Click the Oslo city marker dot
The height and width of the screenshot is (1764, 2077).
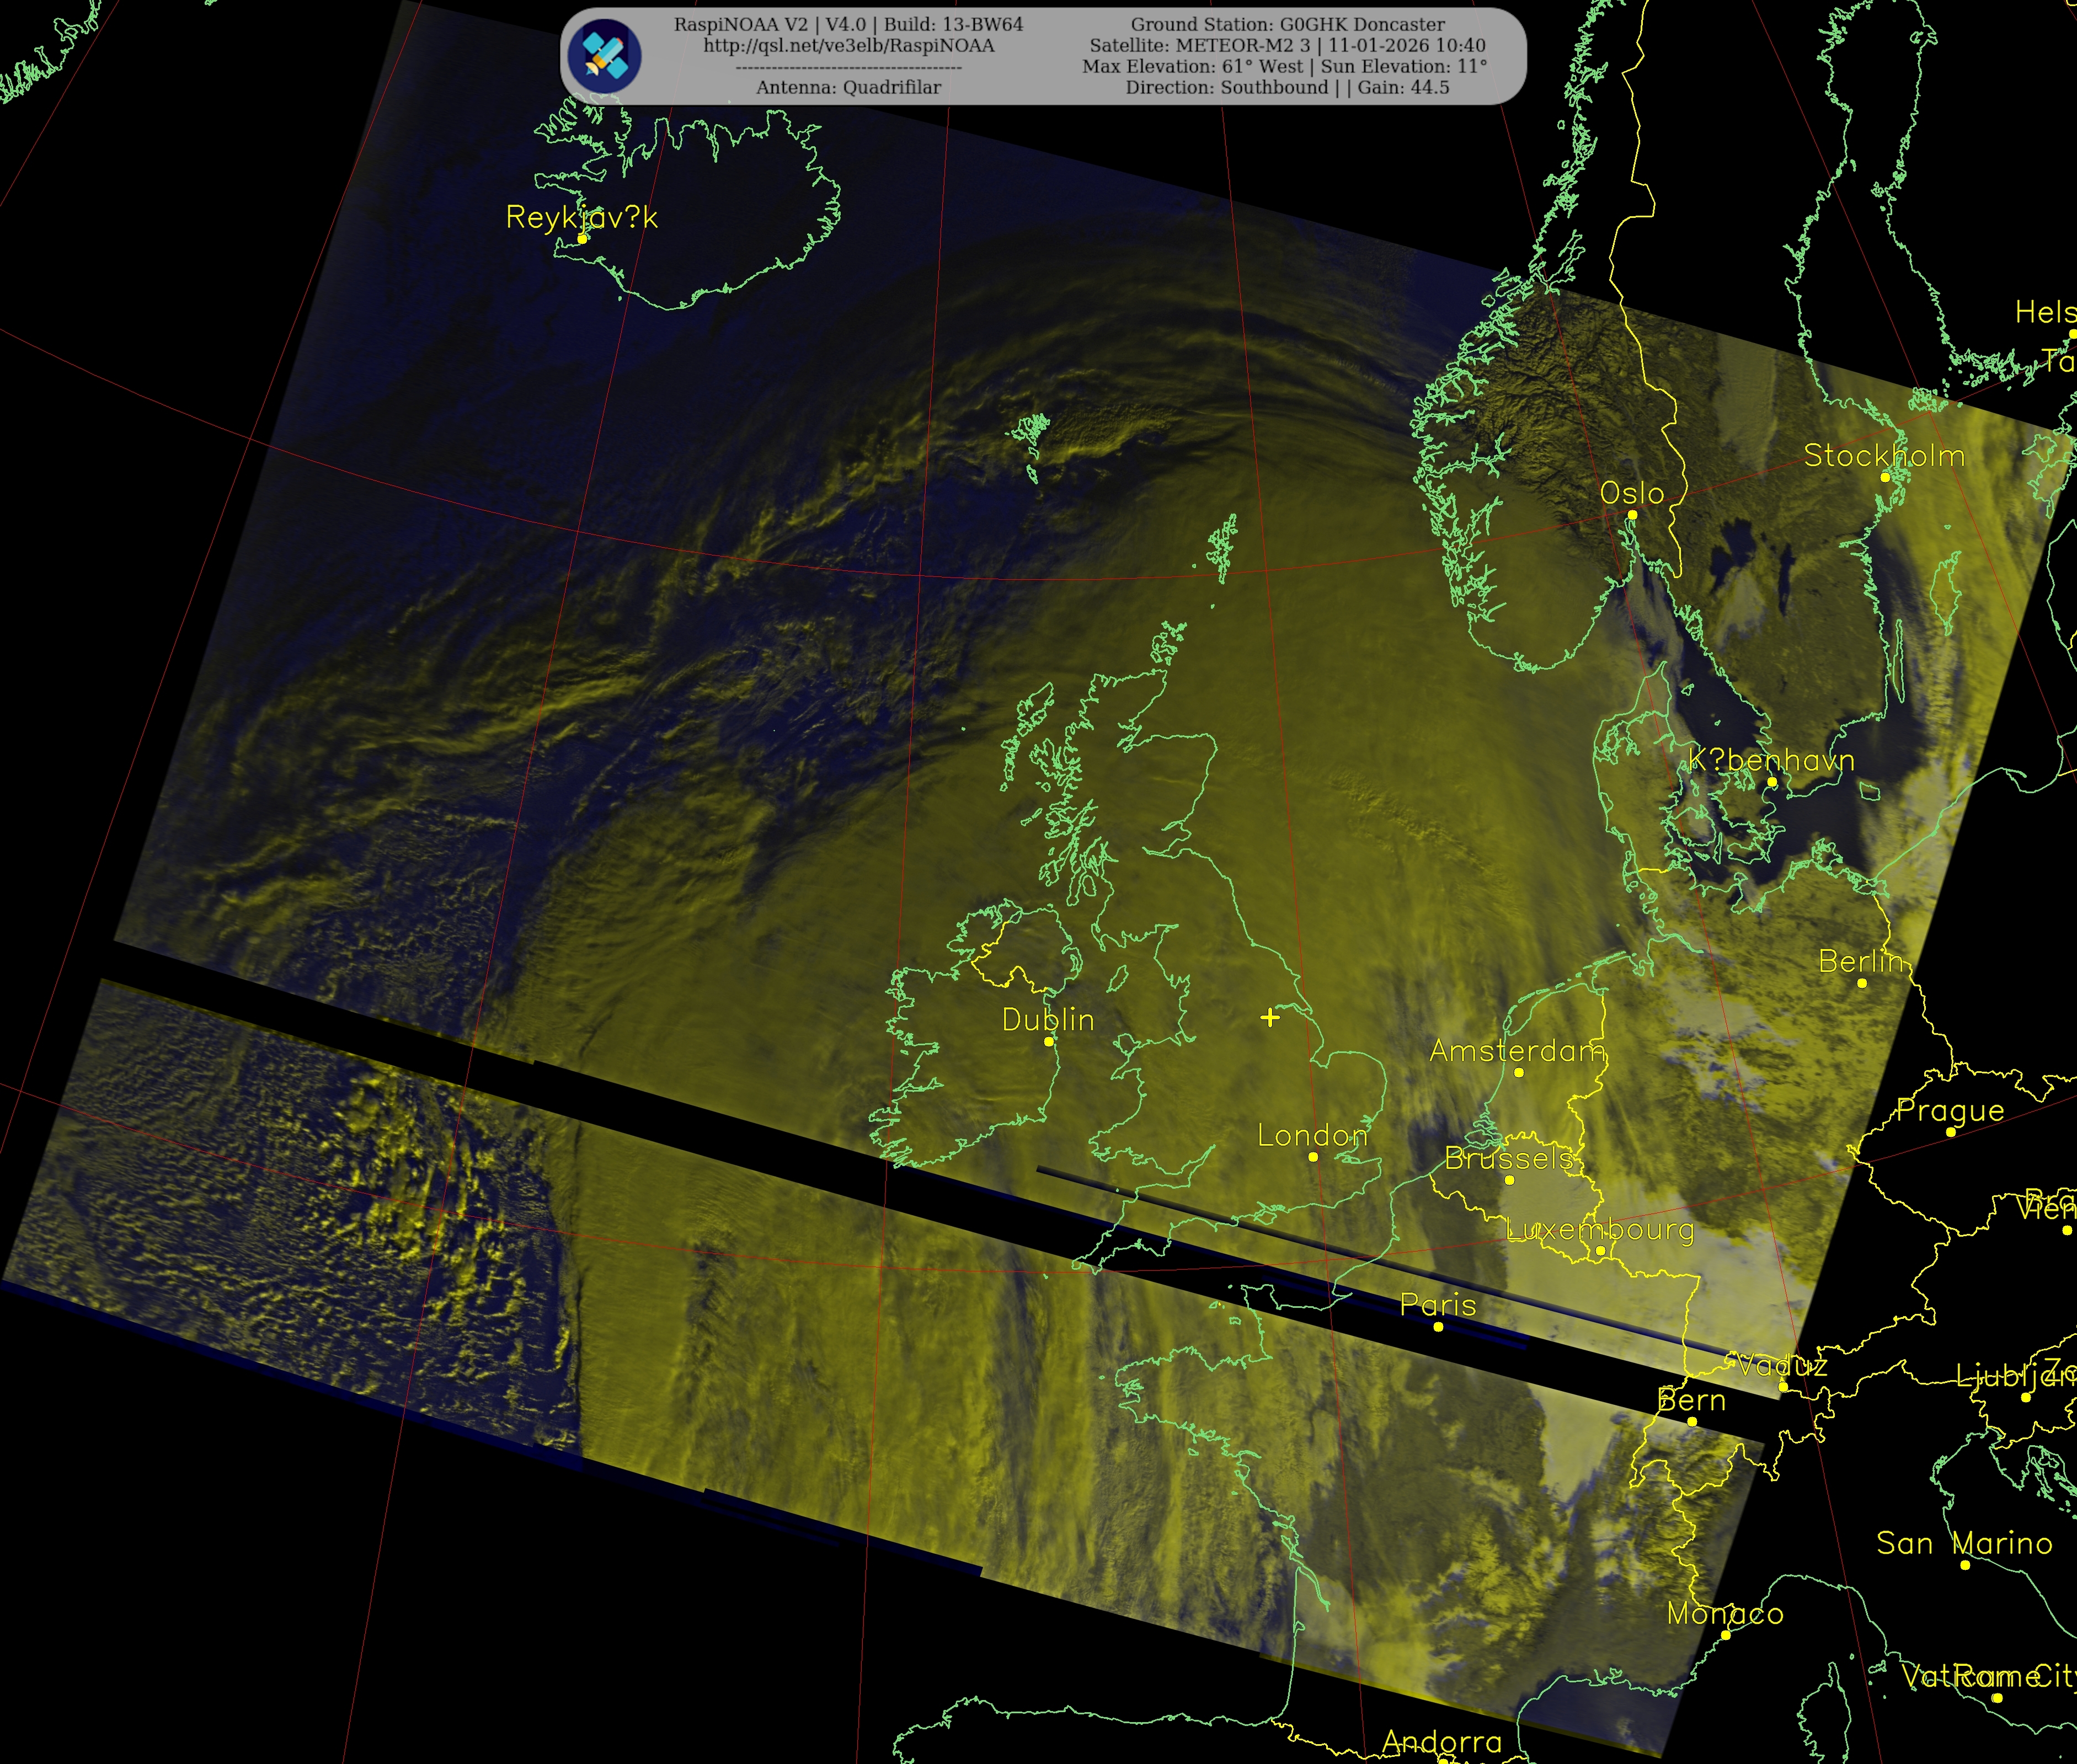click(1632, 515)
